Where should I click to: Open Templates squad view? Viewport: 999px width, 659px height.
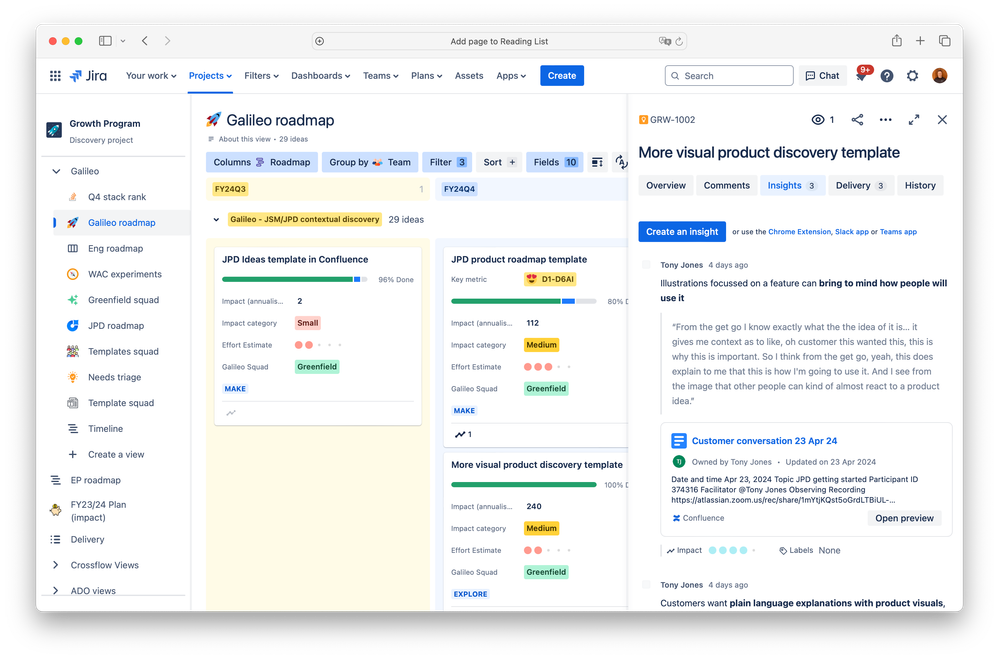click(x=123, y=352)
